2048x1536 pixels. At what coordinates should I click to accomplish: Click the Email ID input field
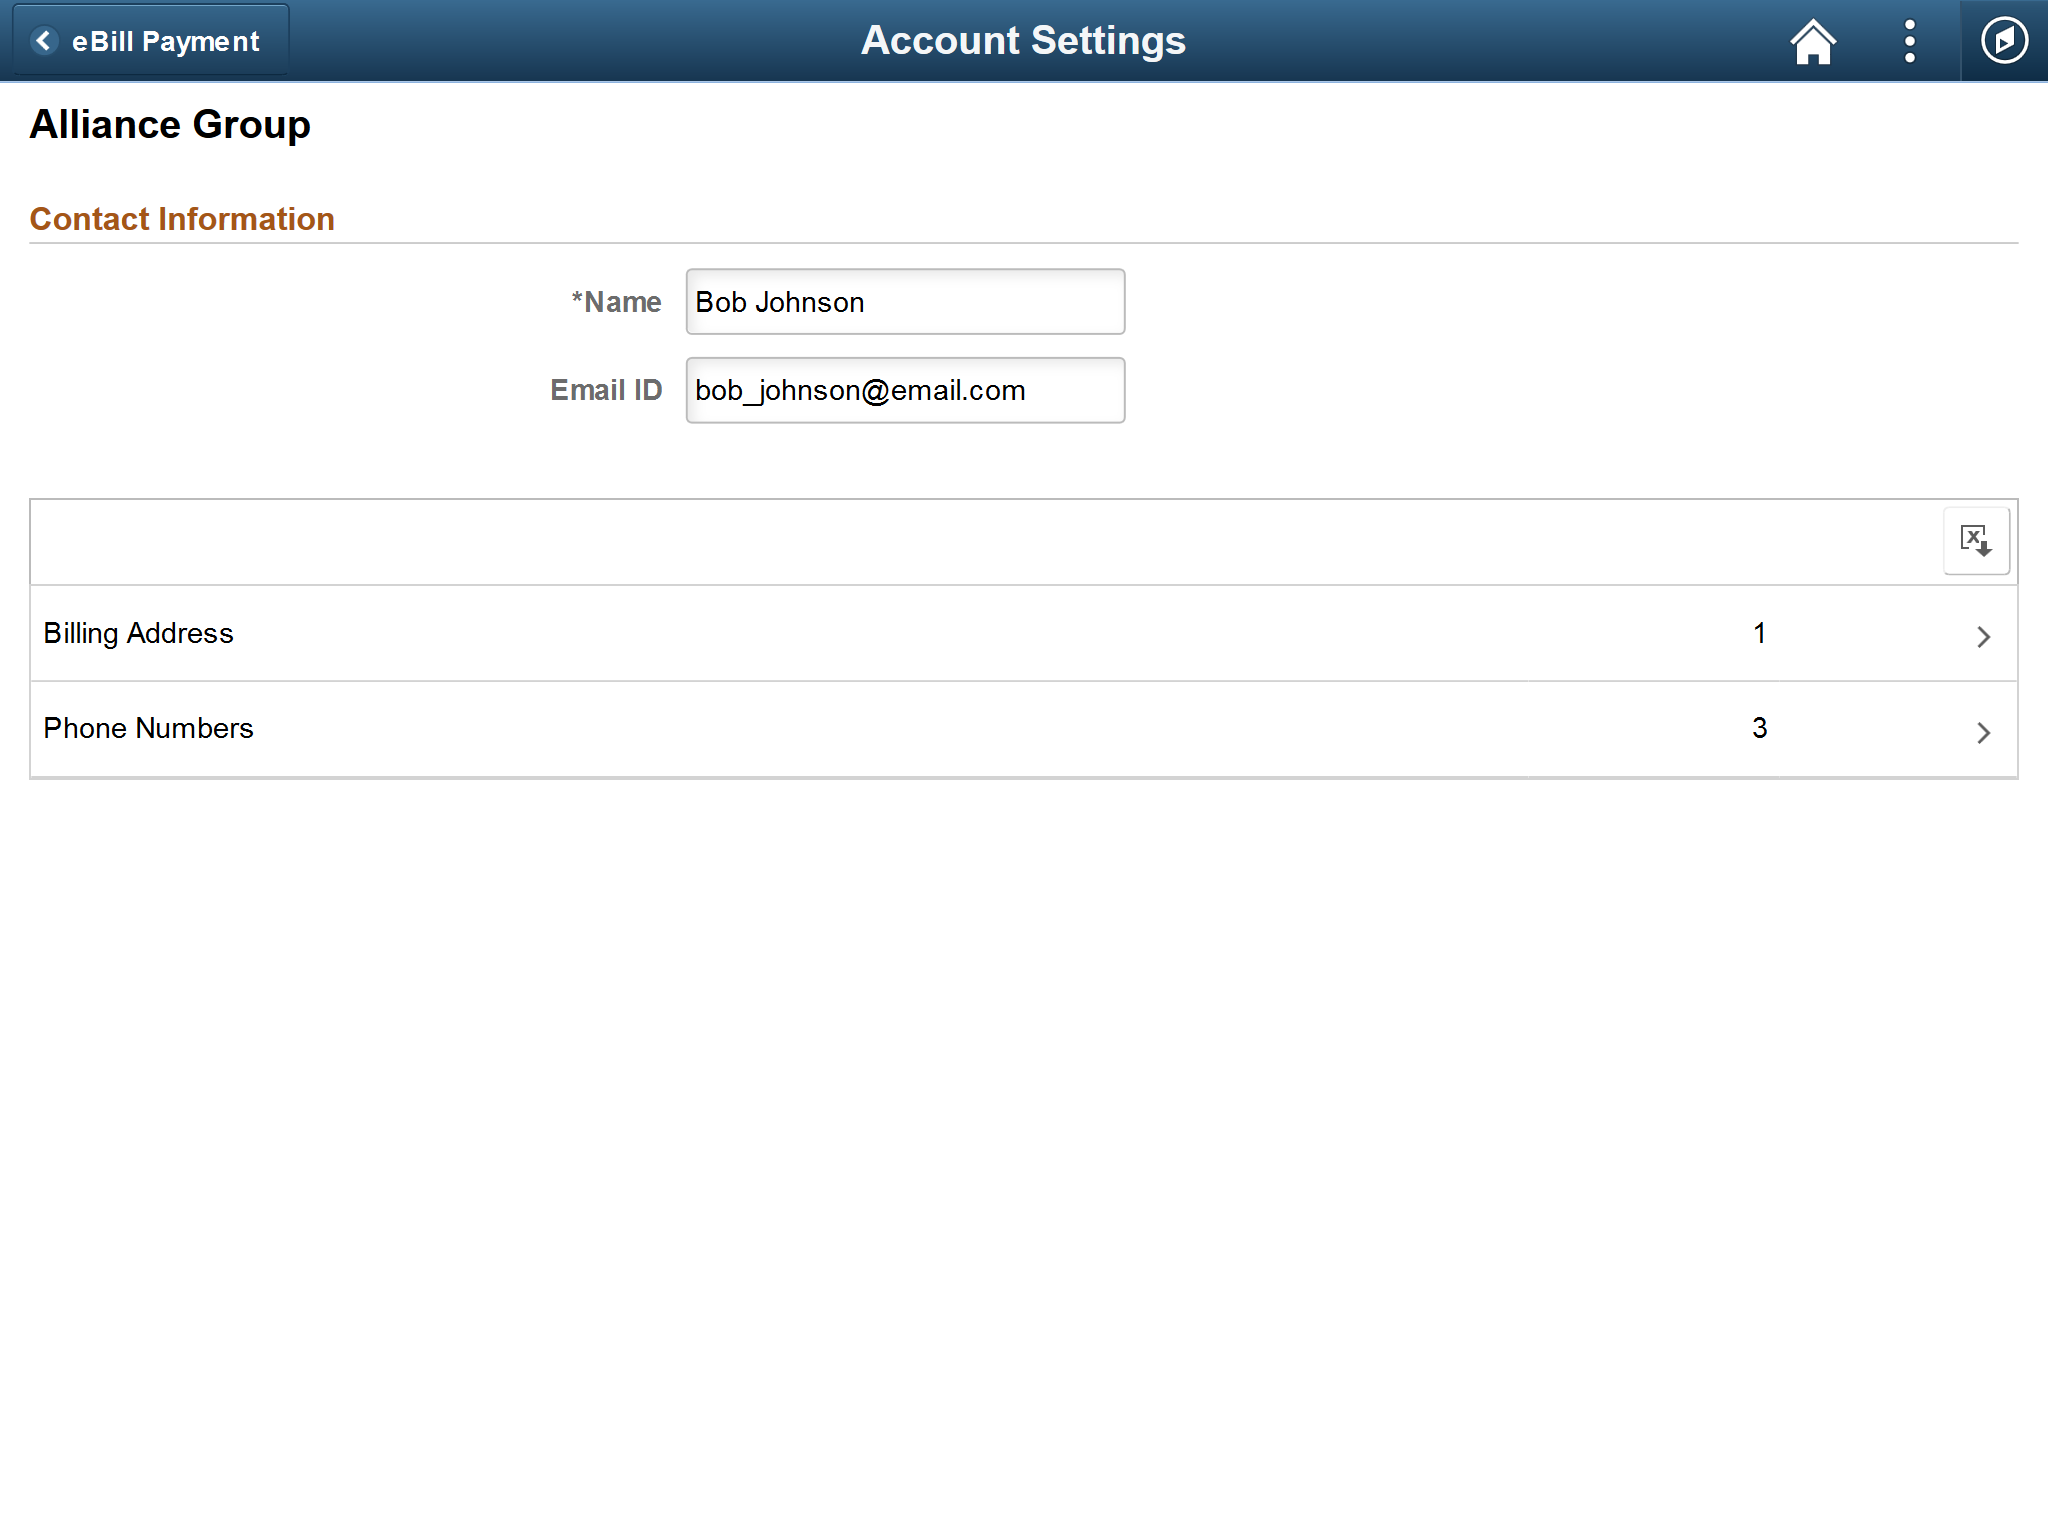point(905,390)
